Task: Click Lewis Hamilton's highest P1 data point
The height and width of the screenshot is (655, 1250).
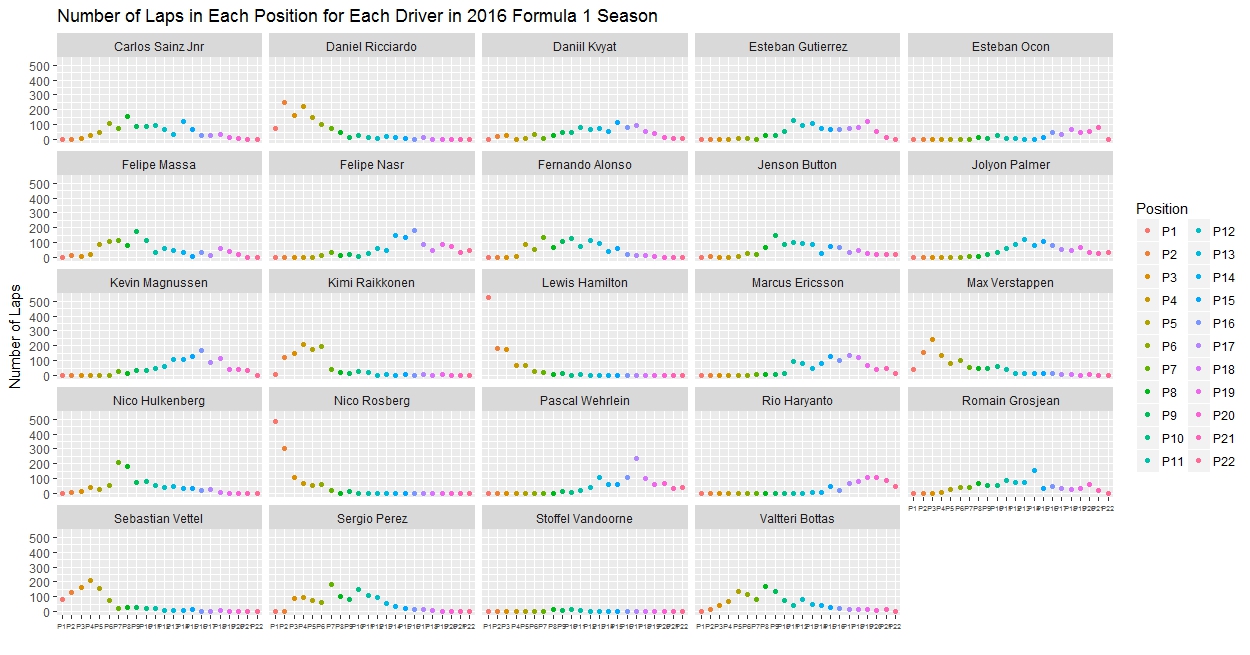Action: pos(488,297)
